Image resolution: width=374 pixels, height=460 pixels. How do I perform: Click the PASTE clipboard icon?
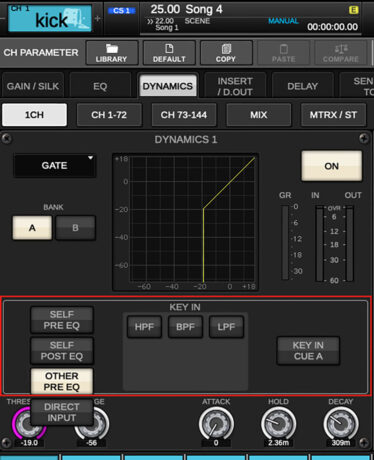[283, 49]
